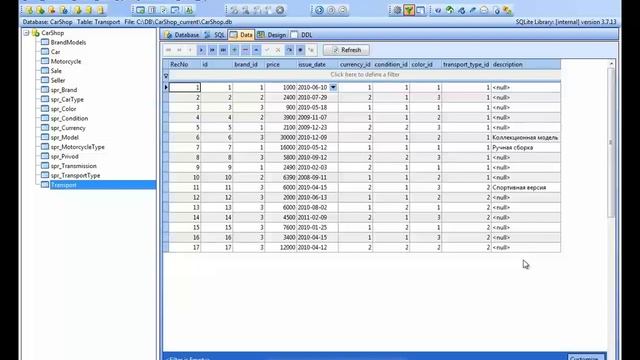Click the transport_type_id column header
The image size is (640, 360).
click(466, 64)
